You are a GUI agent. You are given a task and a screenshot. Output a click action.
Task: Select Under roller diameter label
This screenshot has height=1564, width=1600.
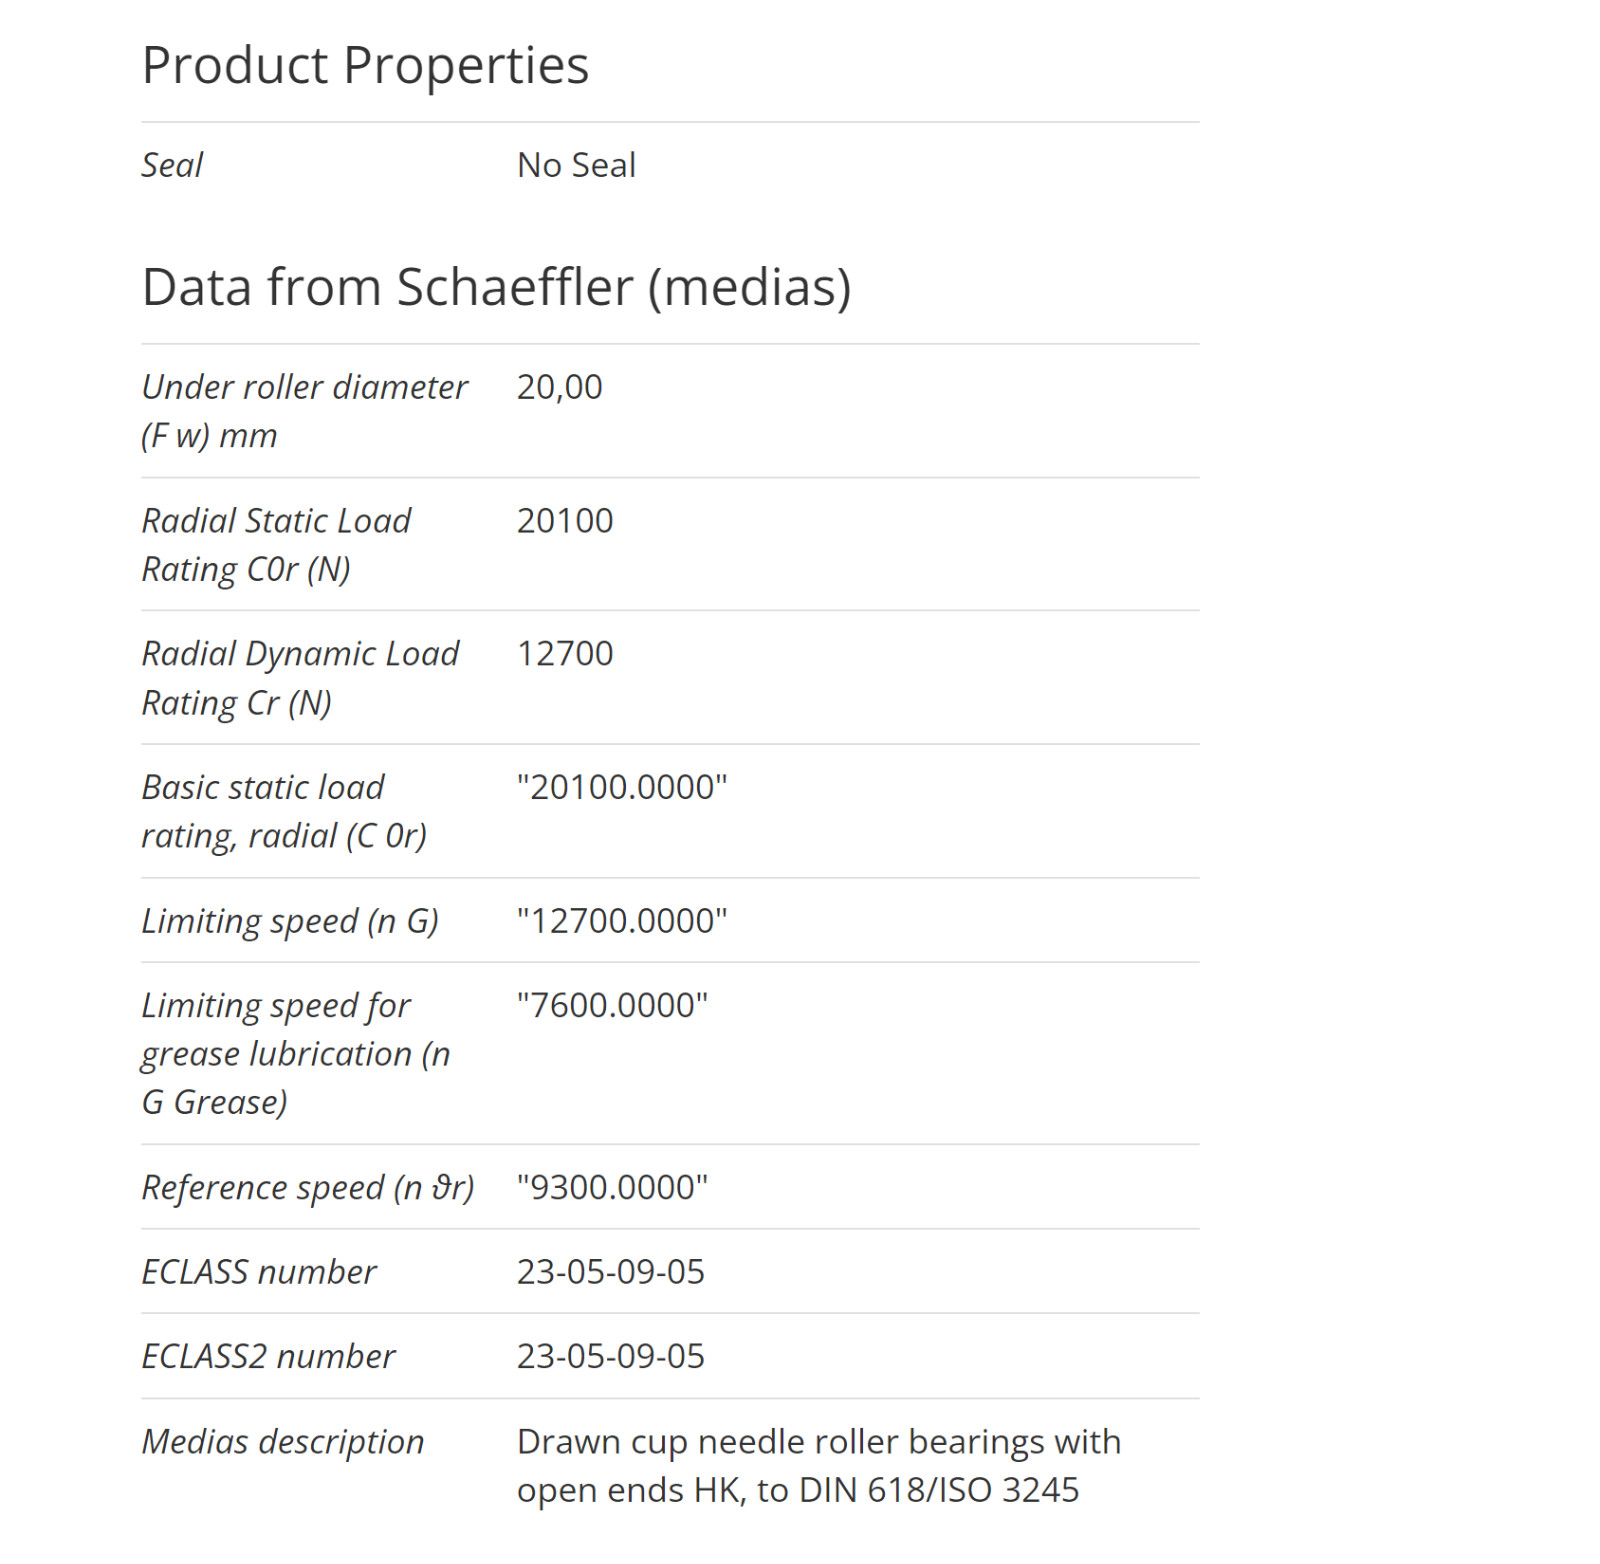pyautogui.click(x=304, y=411)
